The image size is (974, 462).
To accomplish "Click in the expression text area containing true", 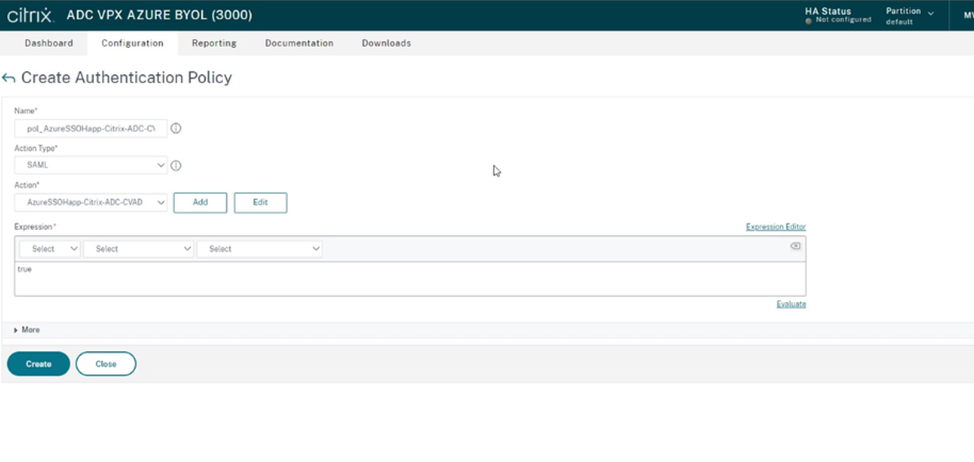I will [x=410, y=278].
